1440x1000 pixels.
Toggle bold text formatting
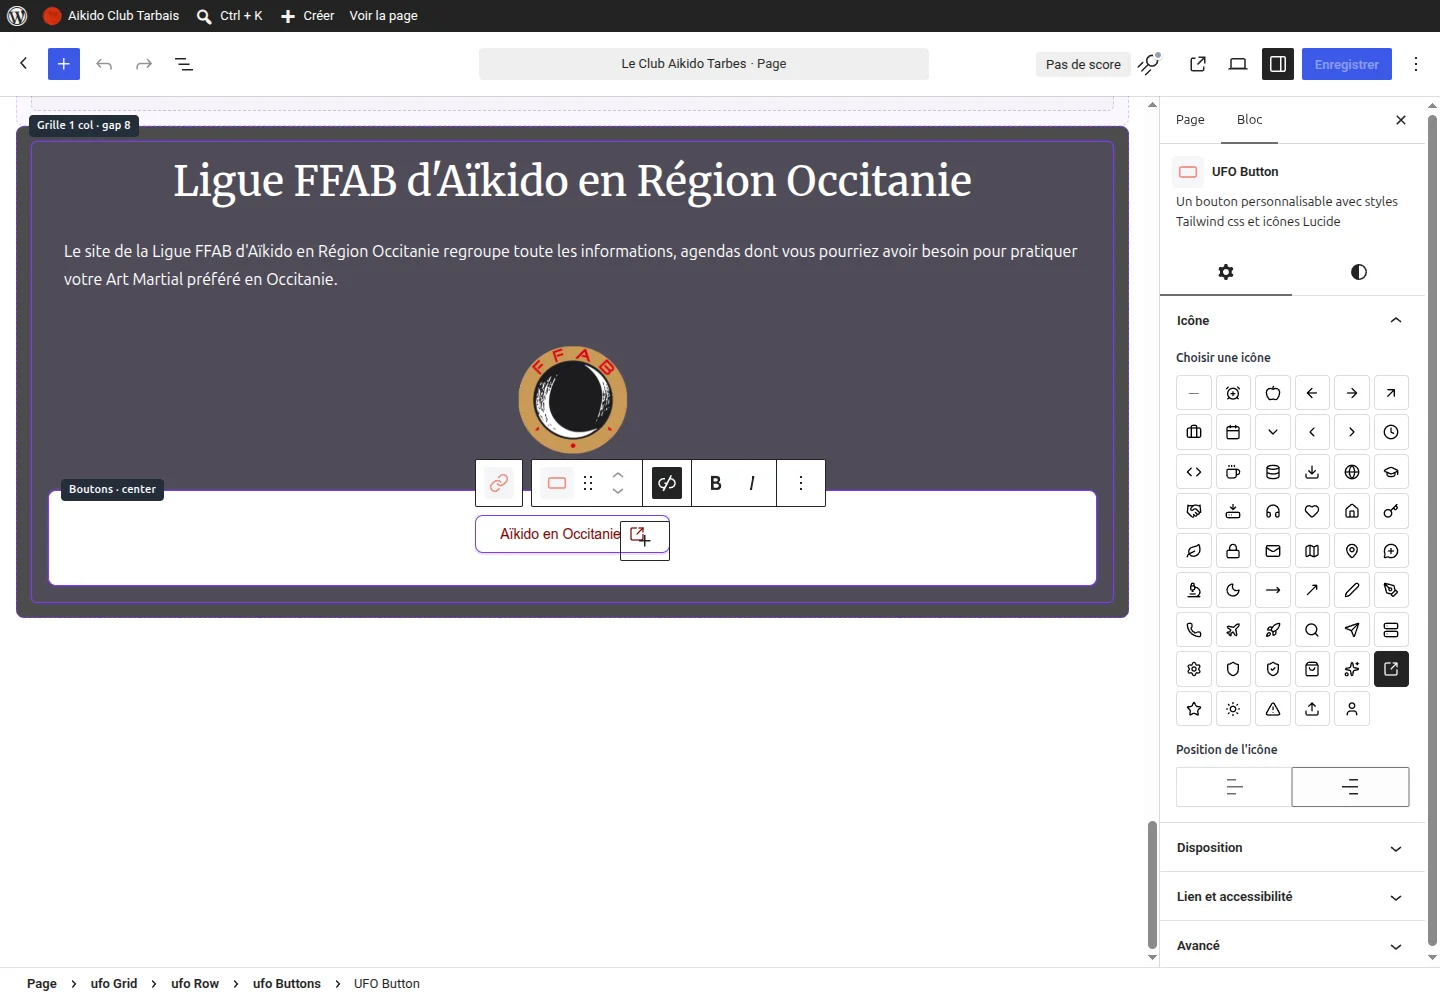[x=715, y=483]
